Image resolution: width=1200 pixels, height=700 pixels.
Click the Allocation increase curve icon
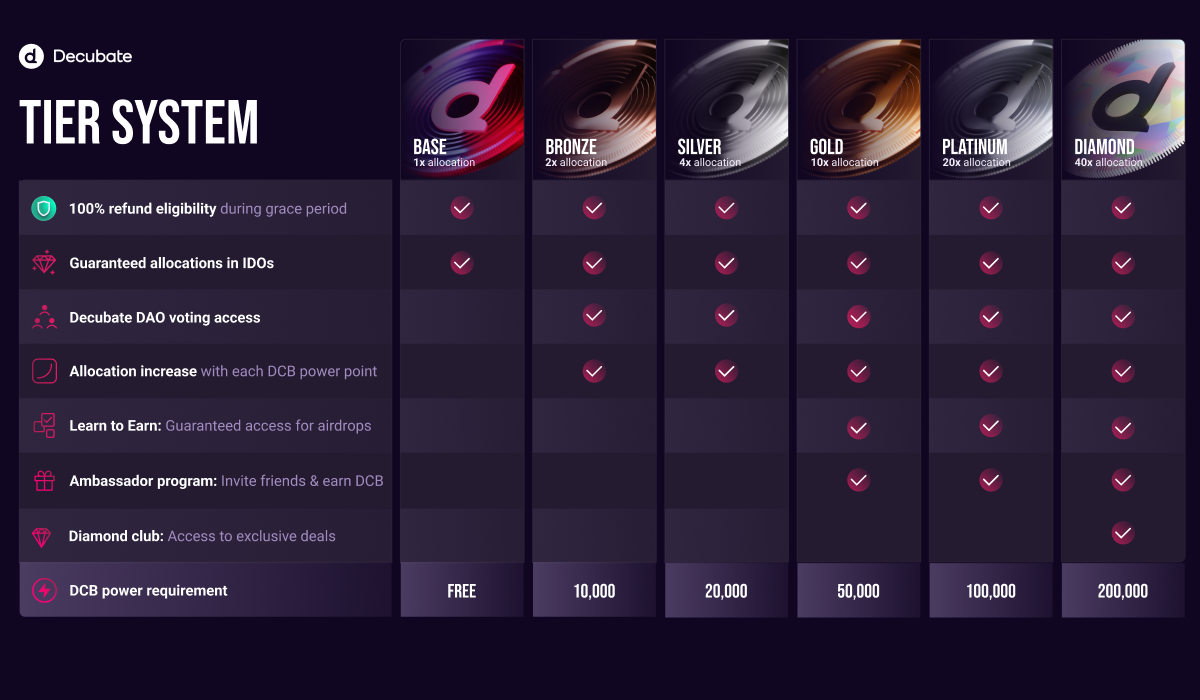44,371
